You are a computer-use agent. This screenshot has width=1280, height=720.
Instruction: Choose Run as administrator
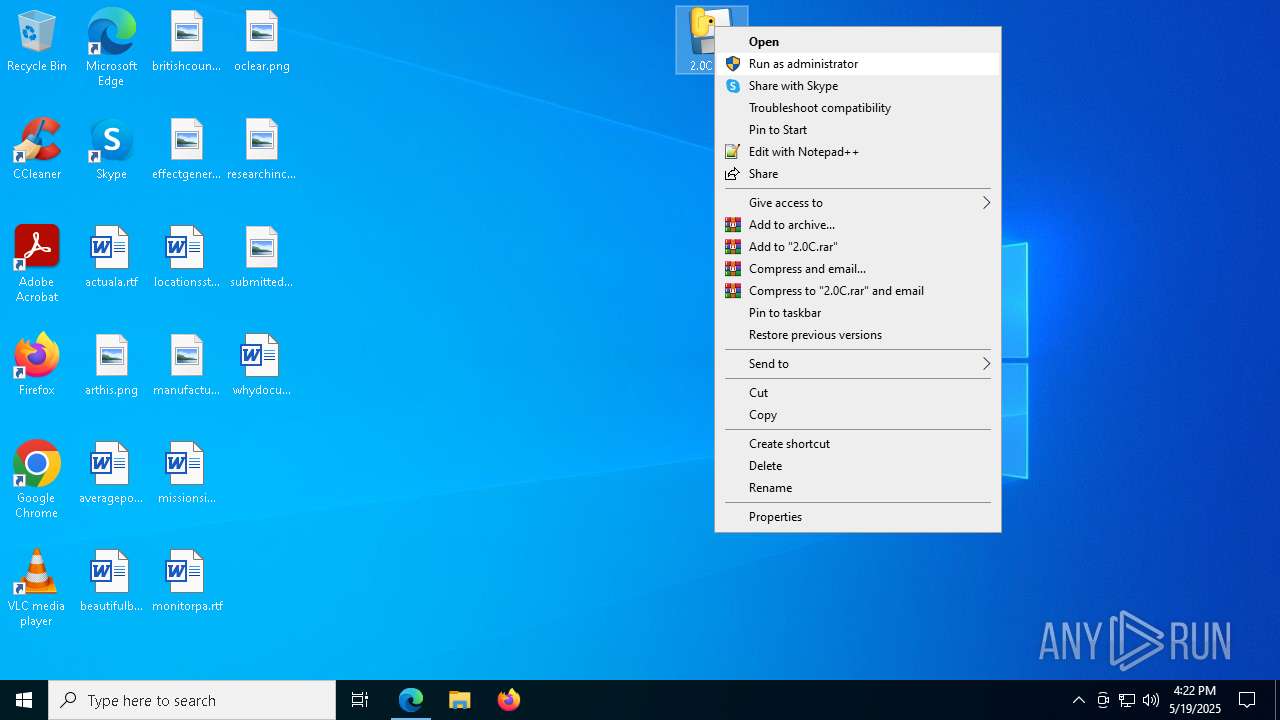[x=858, y=64]
